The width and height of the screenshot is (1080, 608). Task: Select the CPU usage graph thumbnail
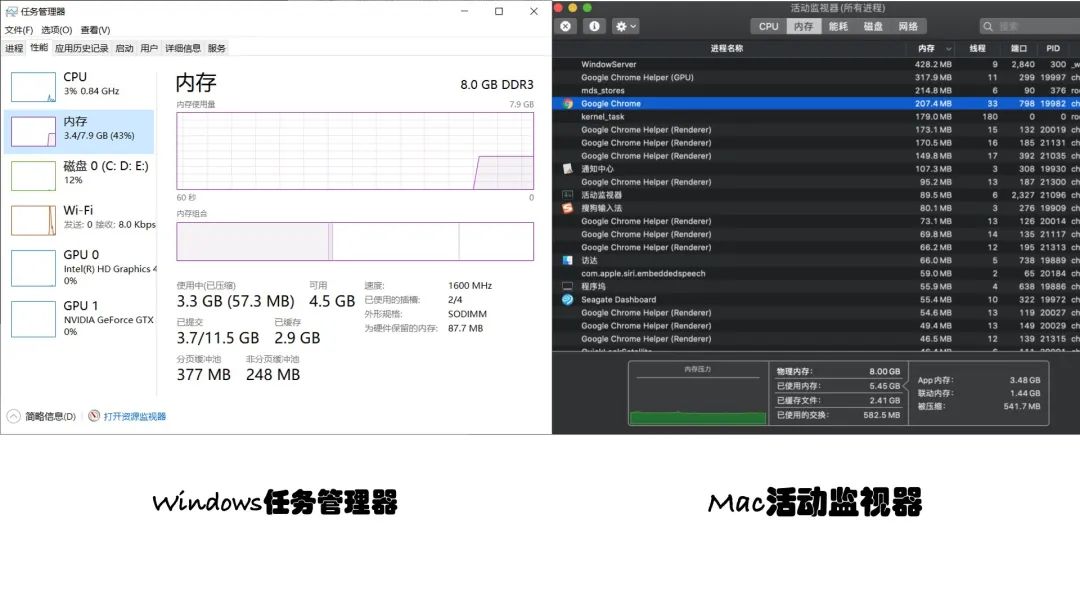point(33,87)
